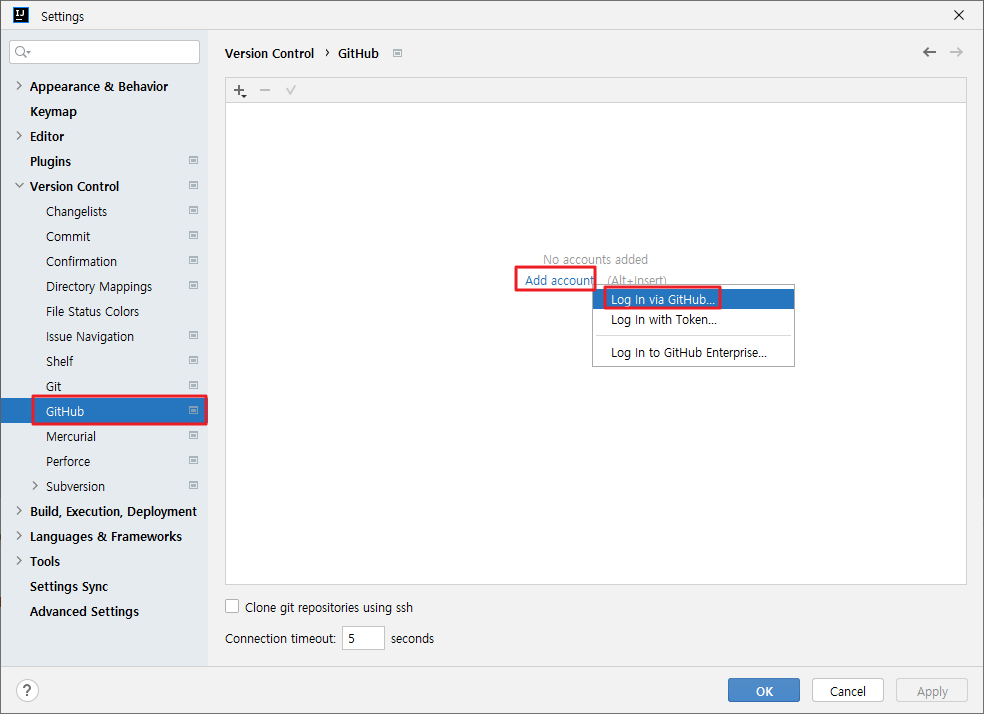Select Changelists under Version Control

click(77, 211)
